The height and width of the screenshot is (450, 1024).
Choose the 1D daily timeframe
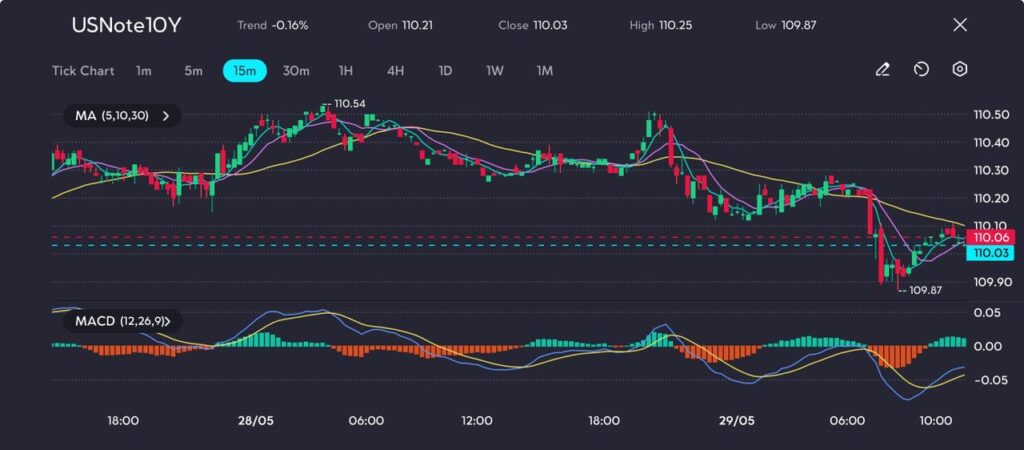445,71
